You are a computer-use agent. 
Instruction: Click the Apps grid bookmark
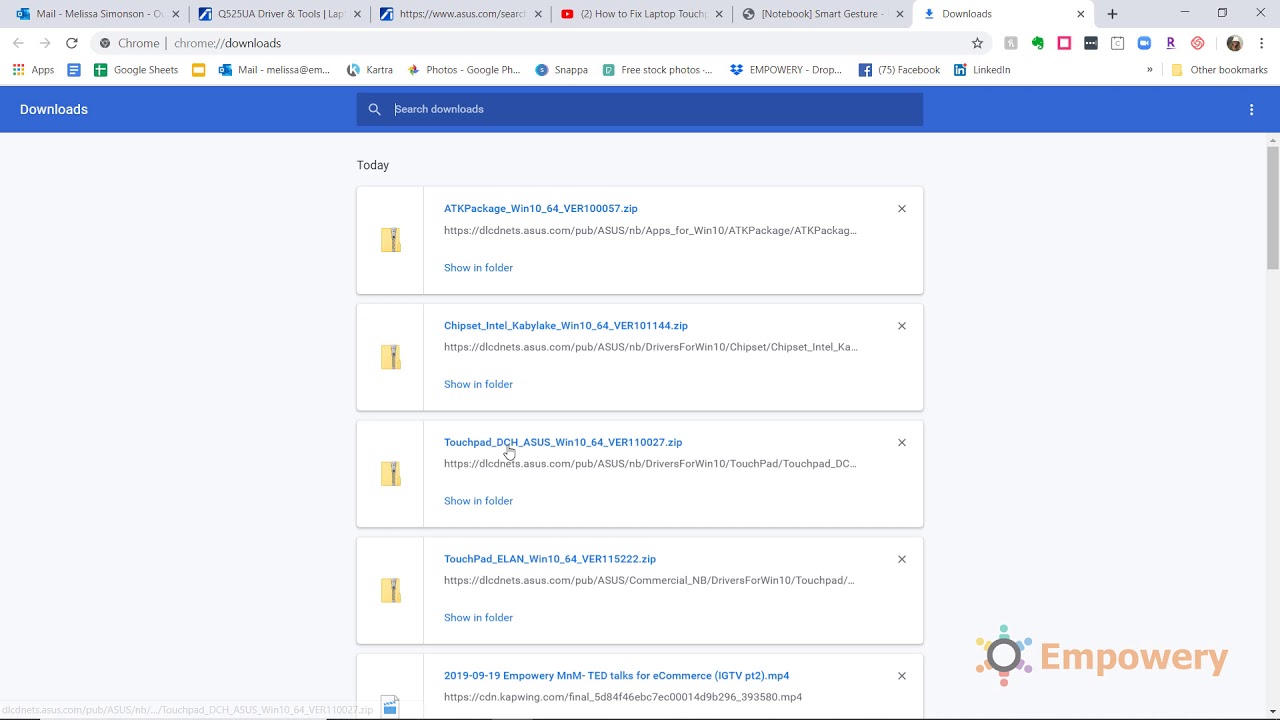[33, 70]
